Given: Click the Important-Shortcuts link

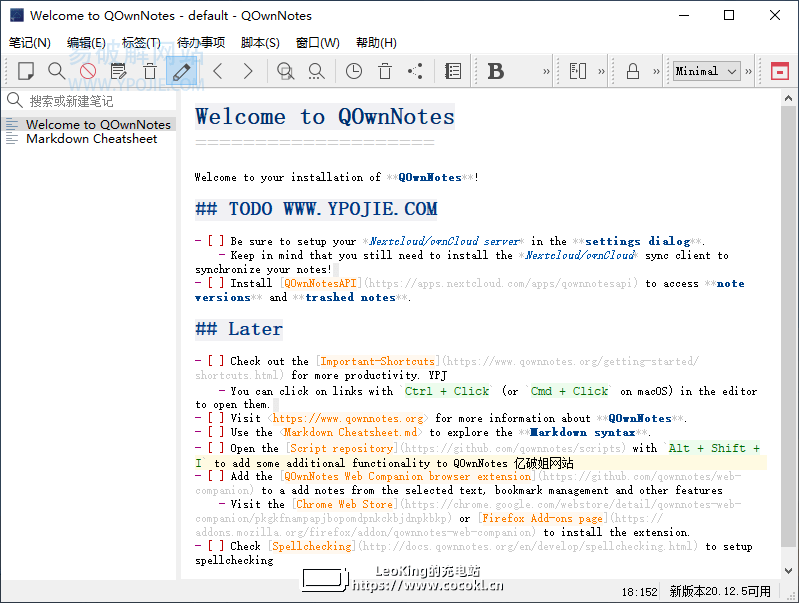Looking at the screenshot, I should [377, 361].
